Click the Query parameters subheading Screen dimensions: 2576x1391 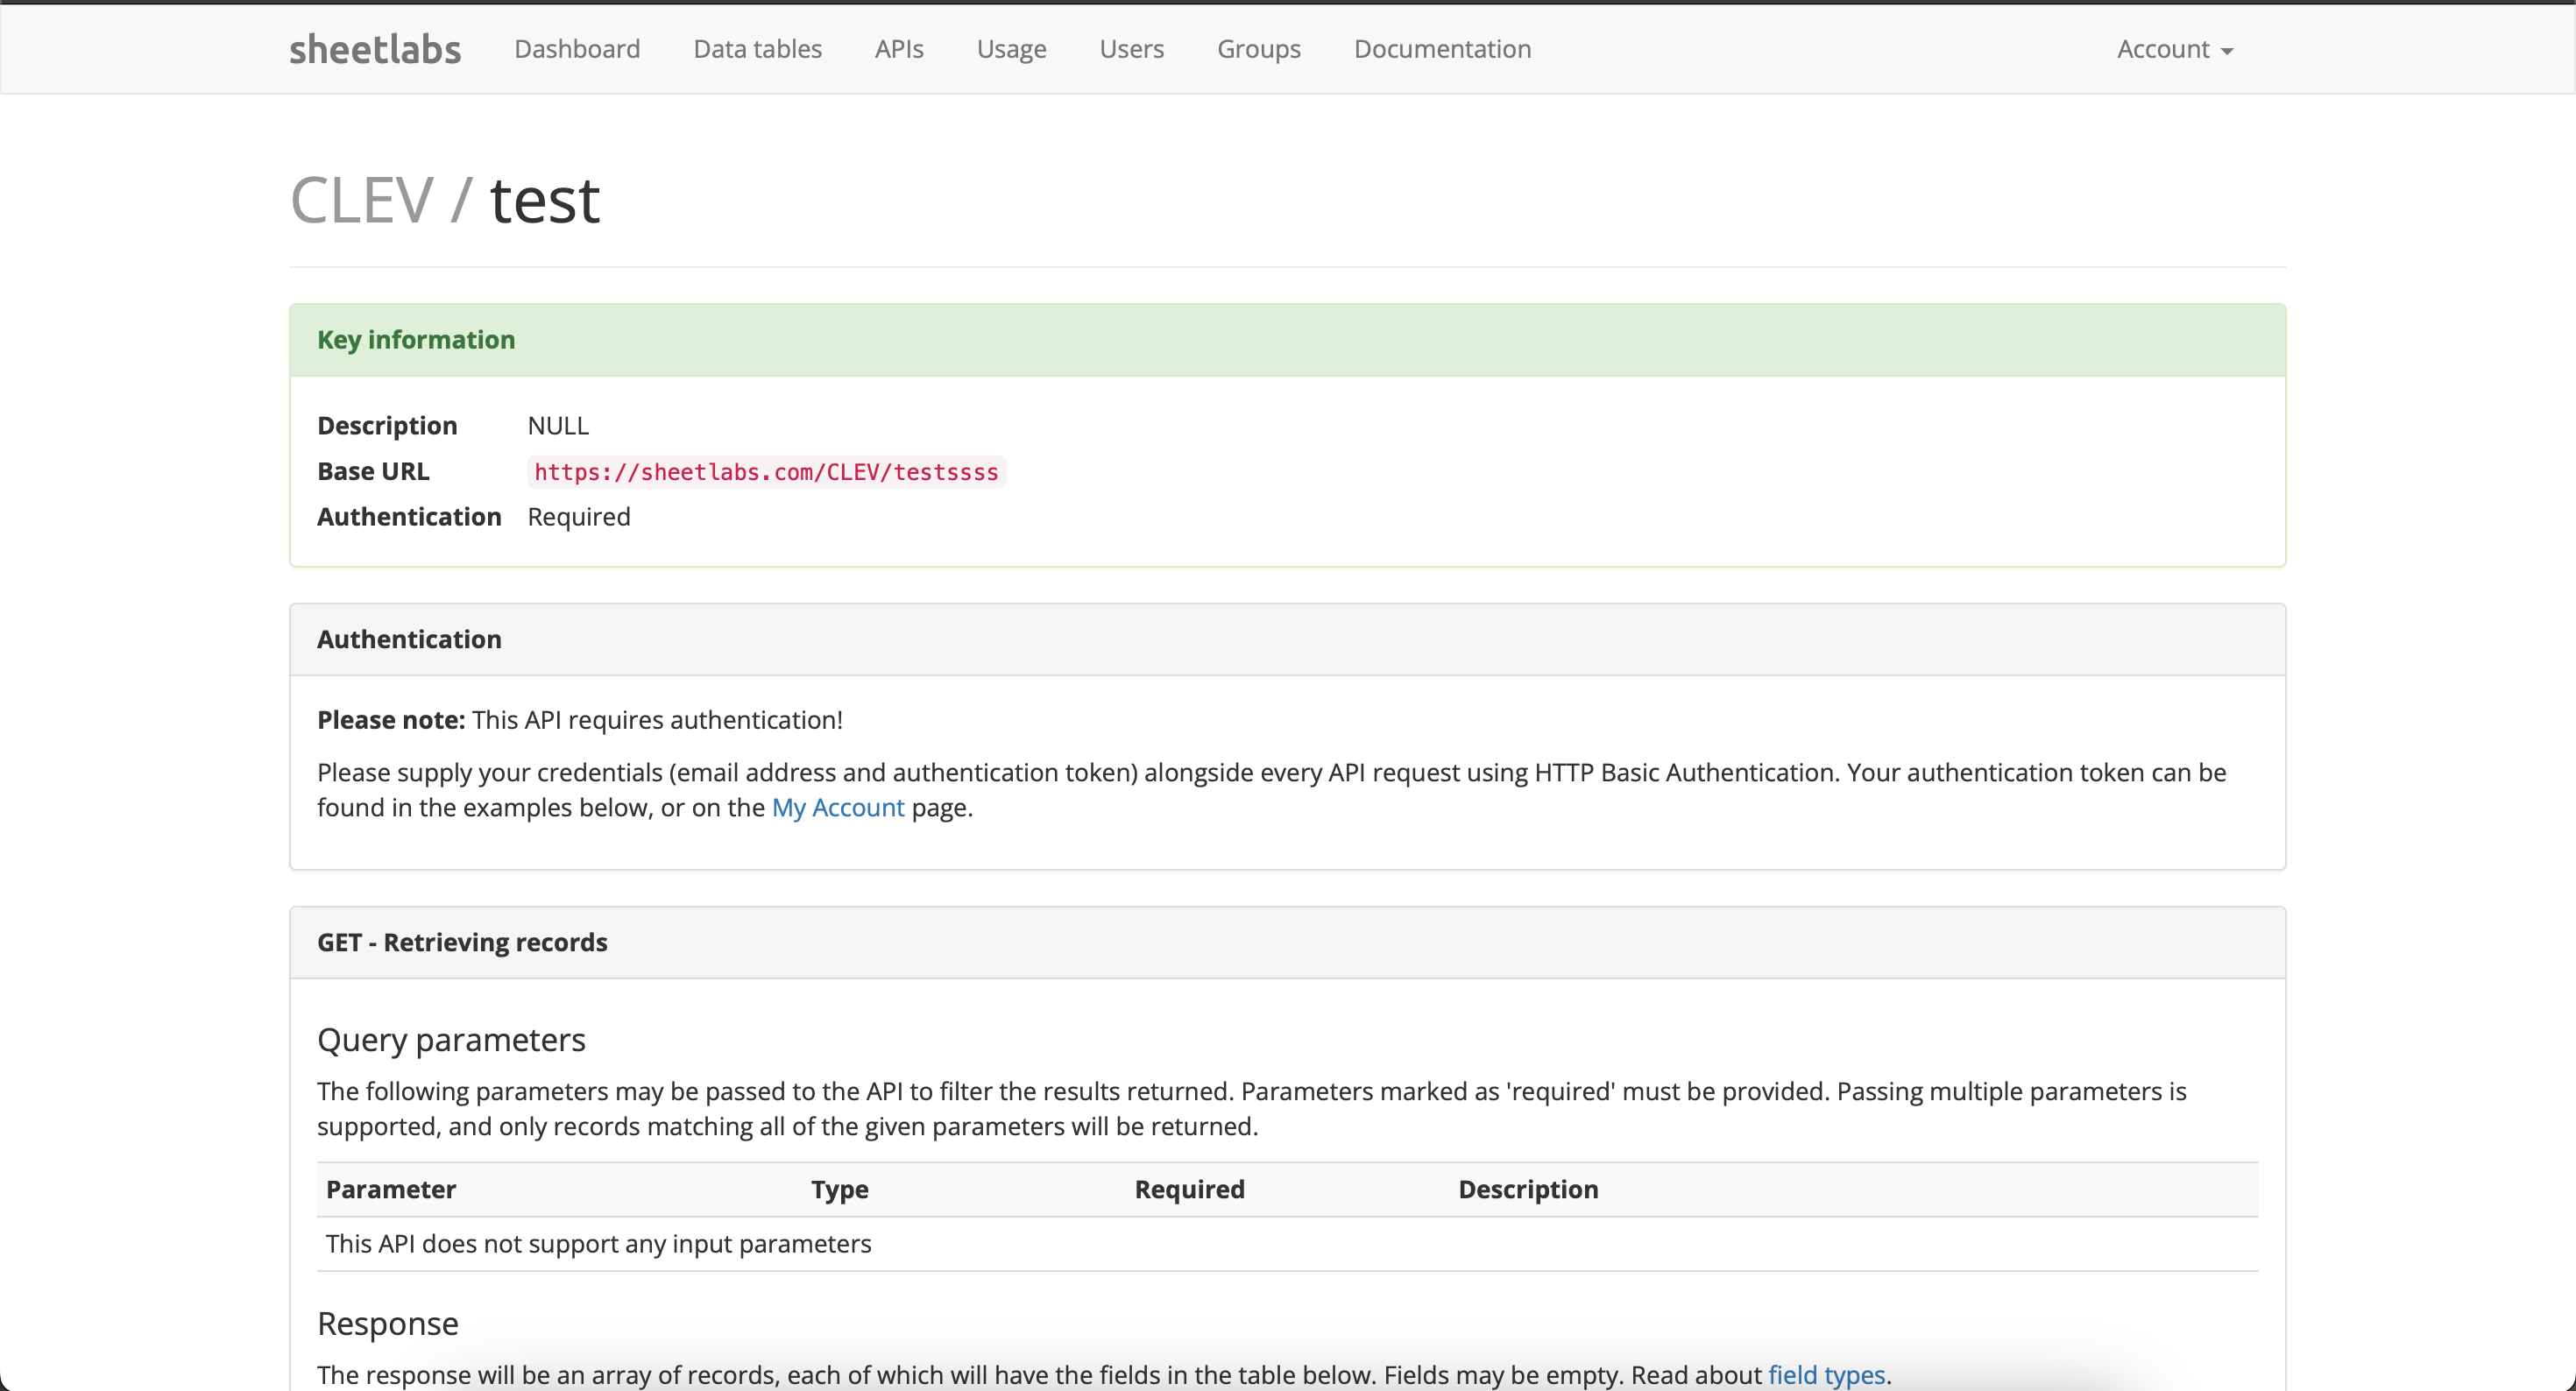pos(451,1040)
